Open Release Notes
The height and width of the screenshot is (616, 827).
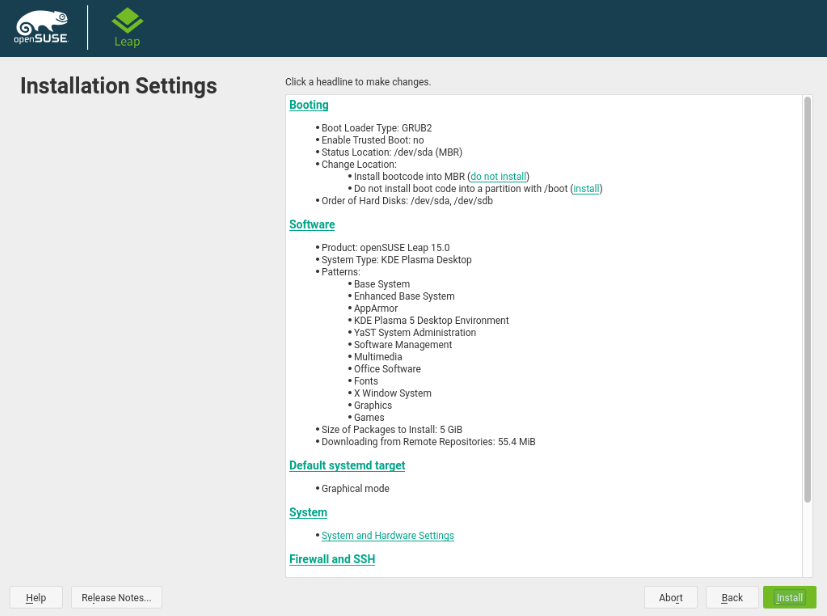tap(116, 598)
